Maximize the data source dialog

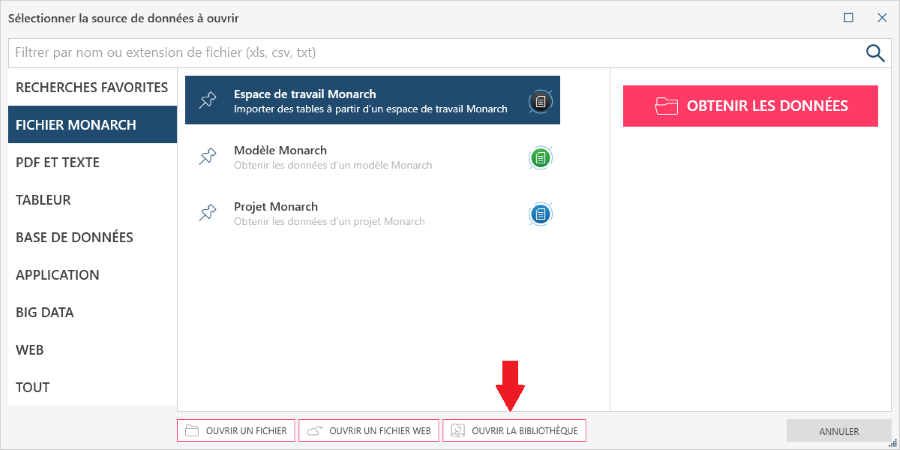(848, 18)
